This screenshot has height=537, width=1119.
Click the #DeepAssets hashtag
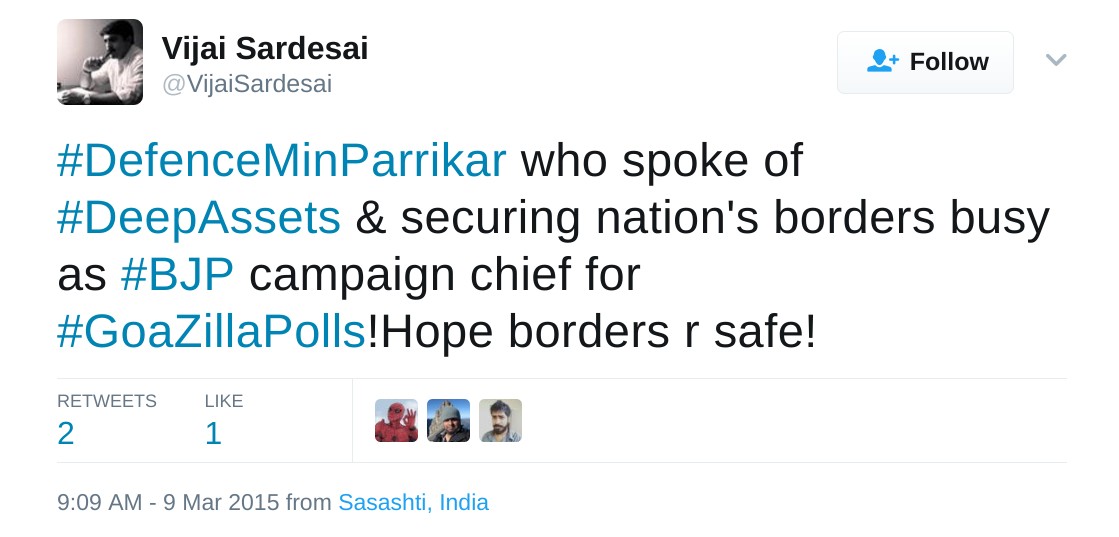tap(199, 219)
